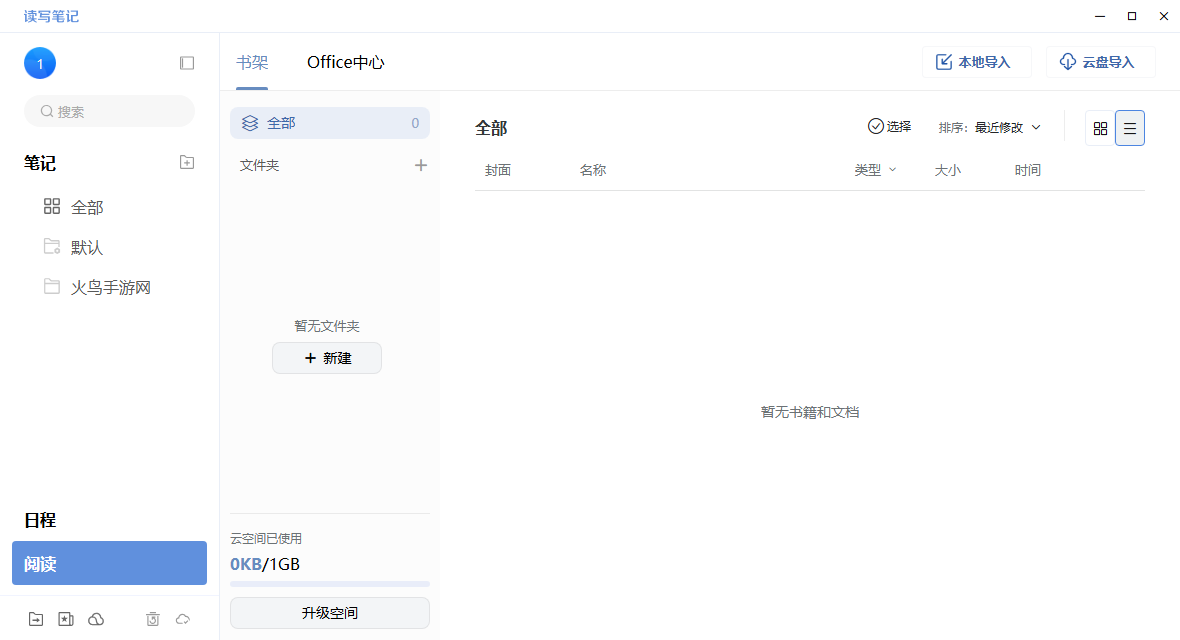Screen dimensions: 1180x640
Task: Collapse the left sidebar panel
Action: click(187, 63)
